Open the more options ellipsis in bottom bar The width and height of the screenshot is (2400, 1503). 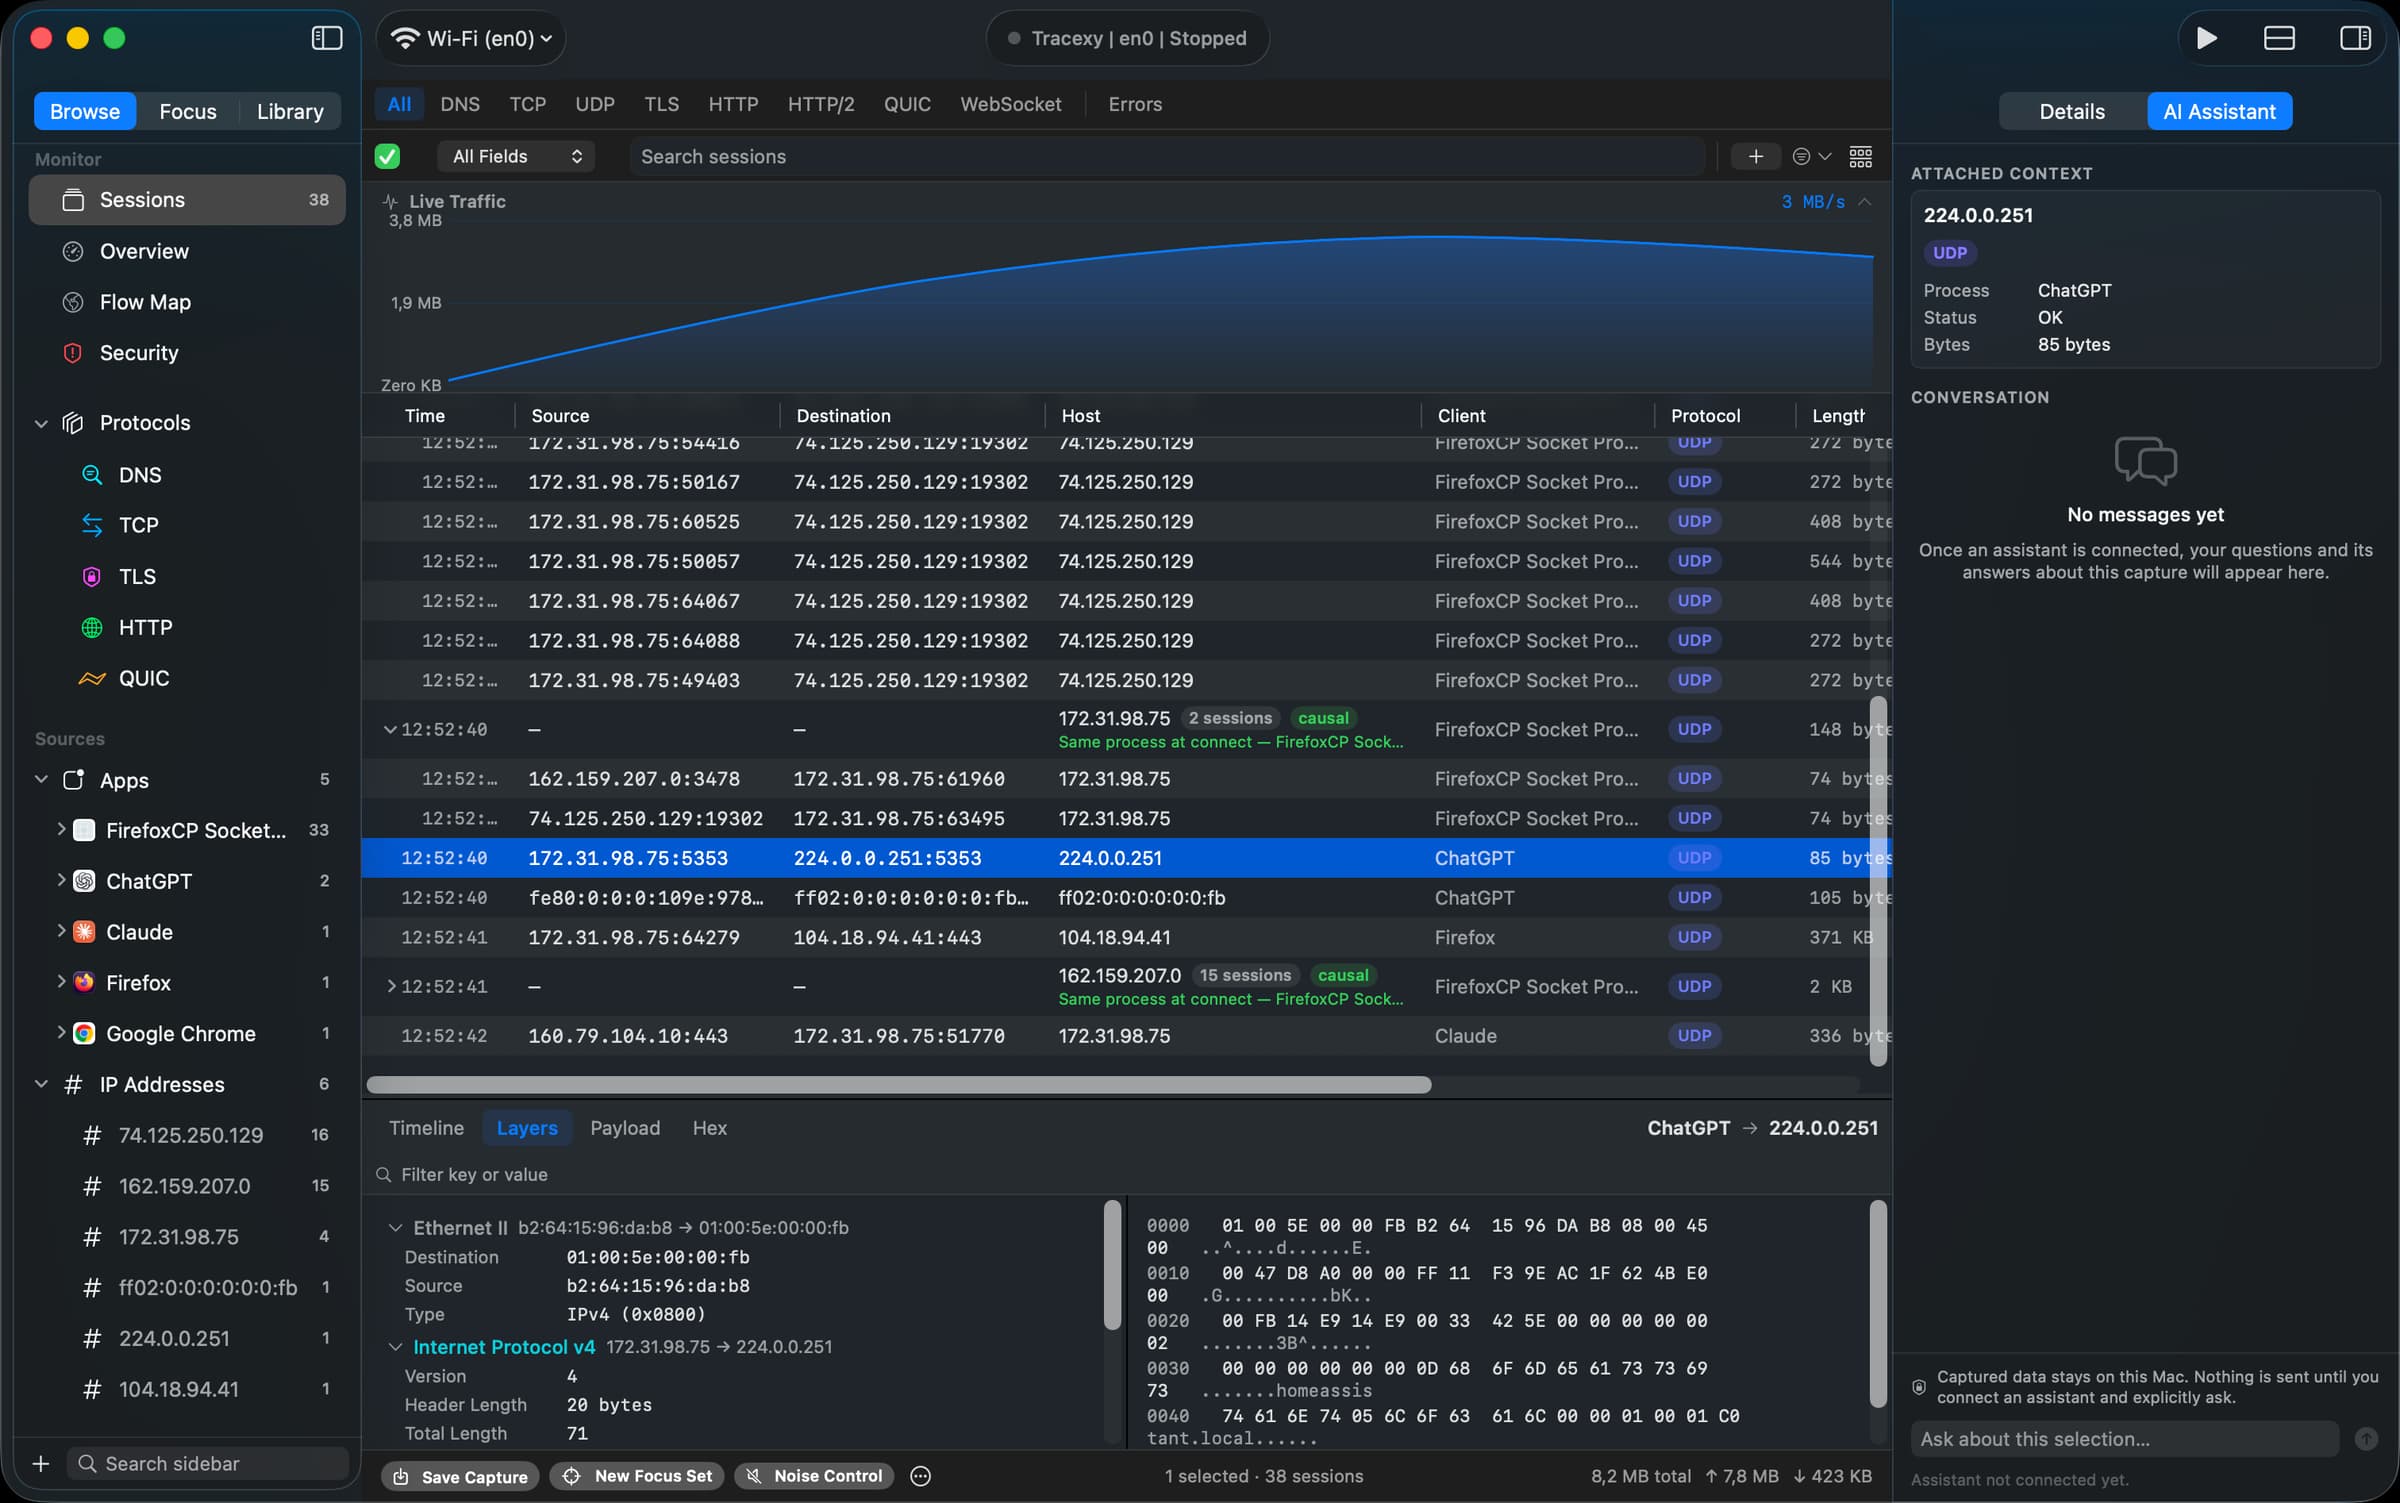(x=921, y=1476)
